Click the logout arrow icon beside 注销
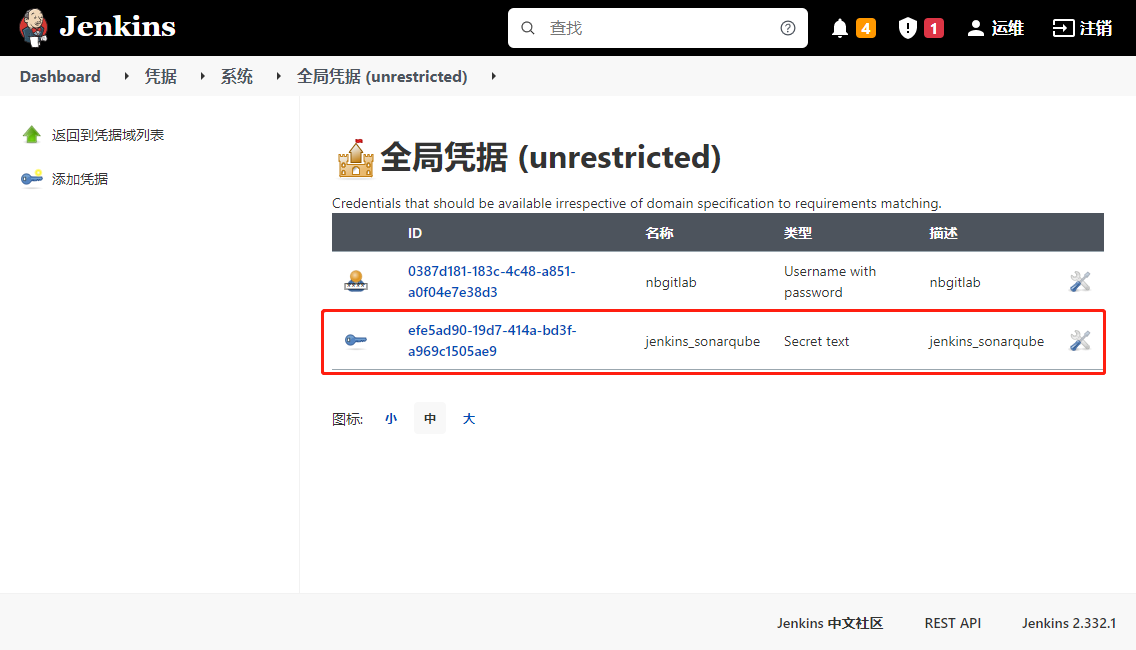Viewport: 1136px width, 650px height. [1063, 28]
